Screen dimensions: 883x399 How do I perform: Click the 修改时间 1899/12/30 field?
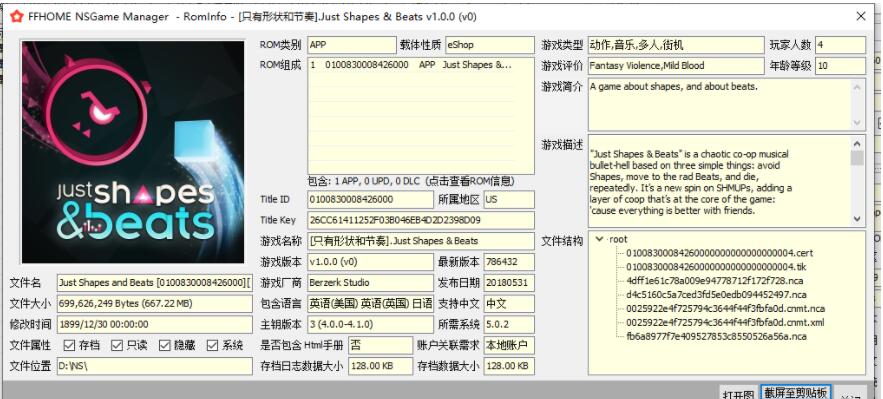(155, 324)
